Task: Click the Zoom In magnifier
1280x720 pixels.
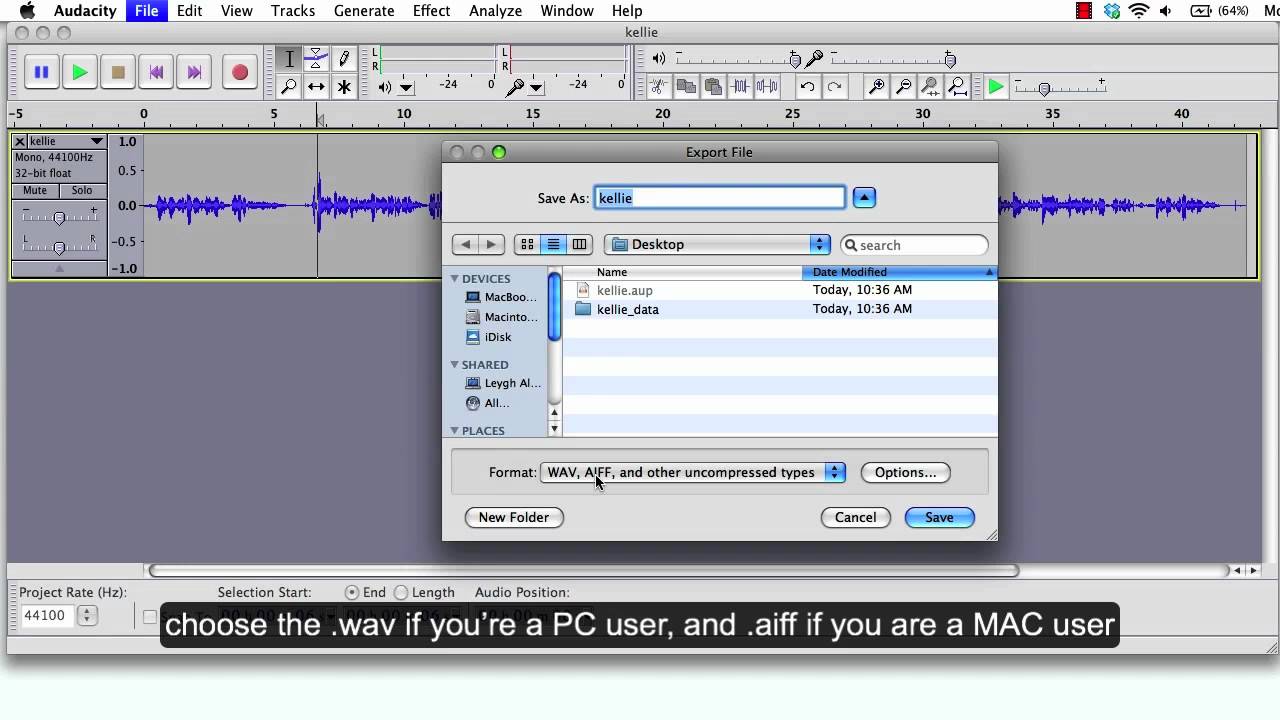Action: [877, 87]
